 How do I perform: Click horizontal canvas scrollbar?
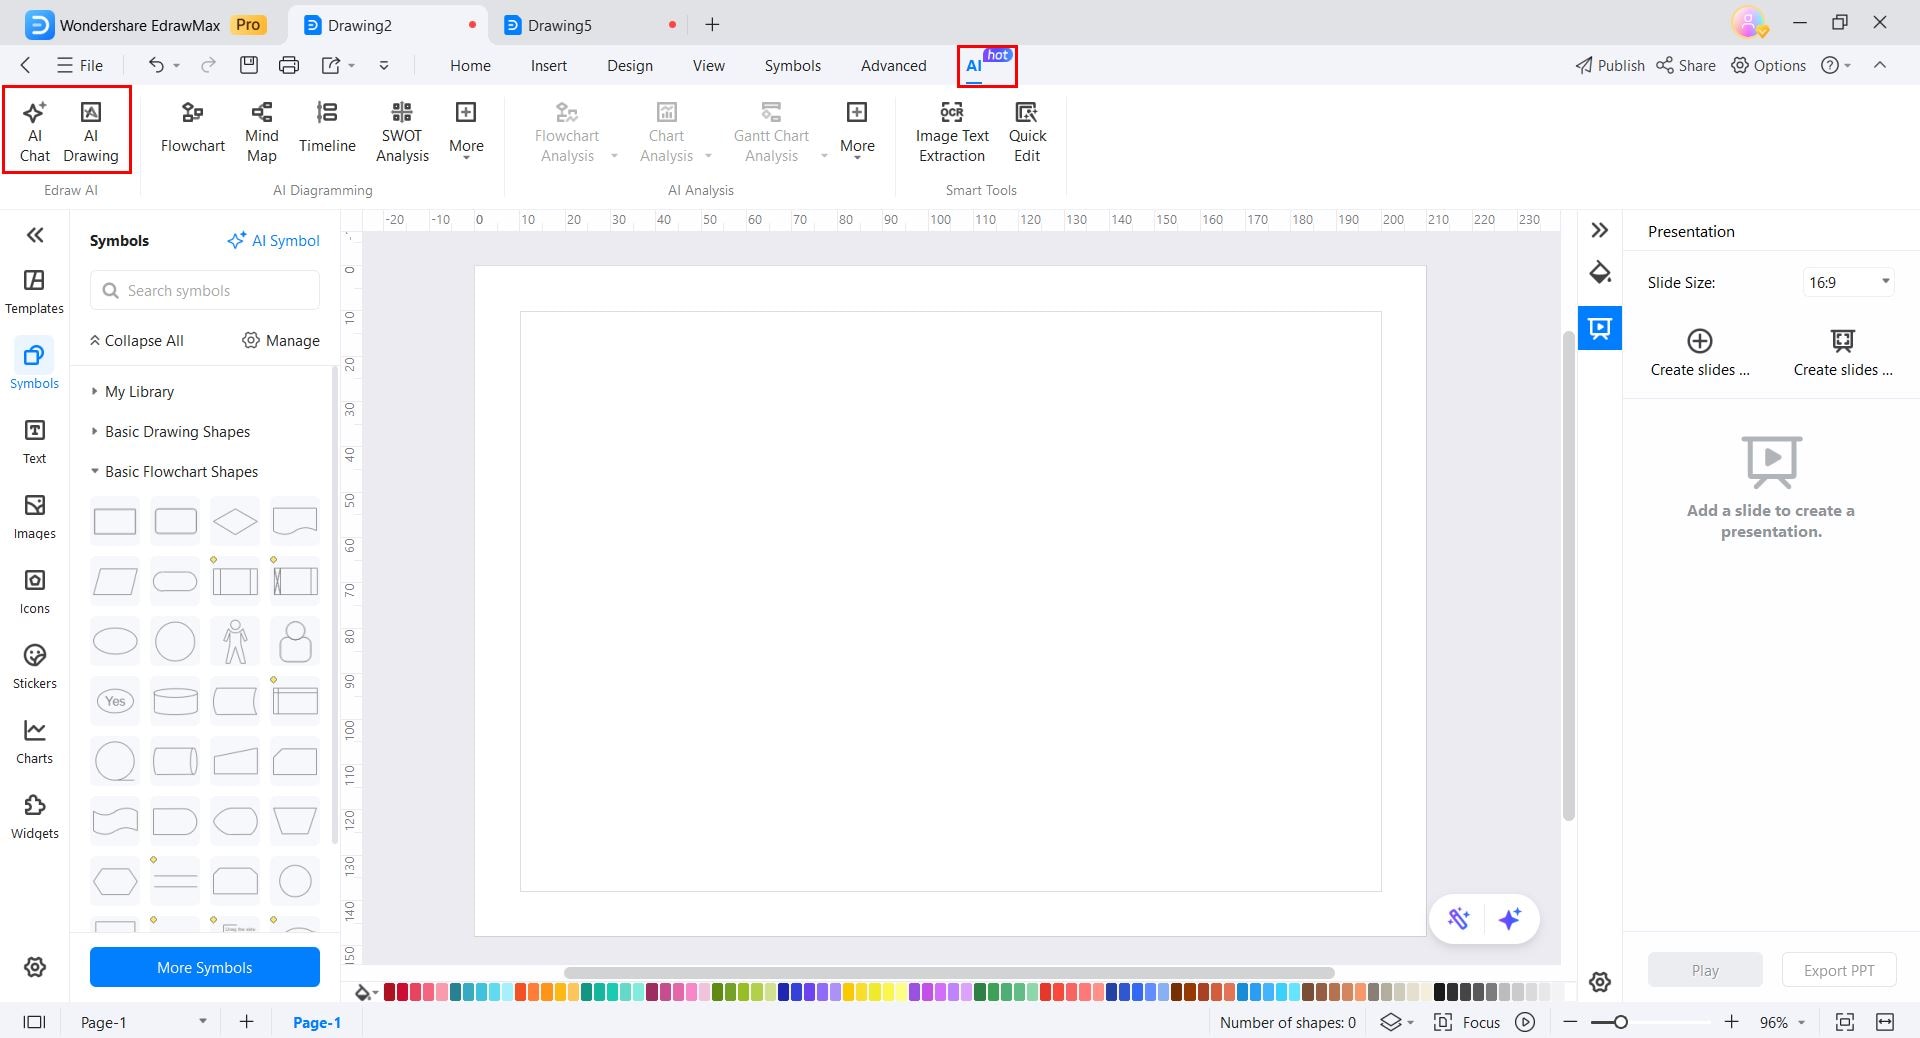pos(949,972)
